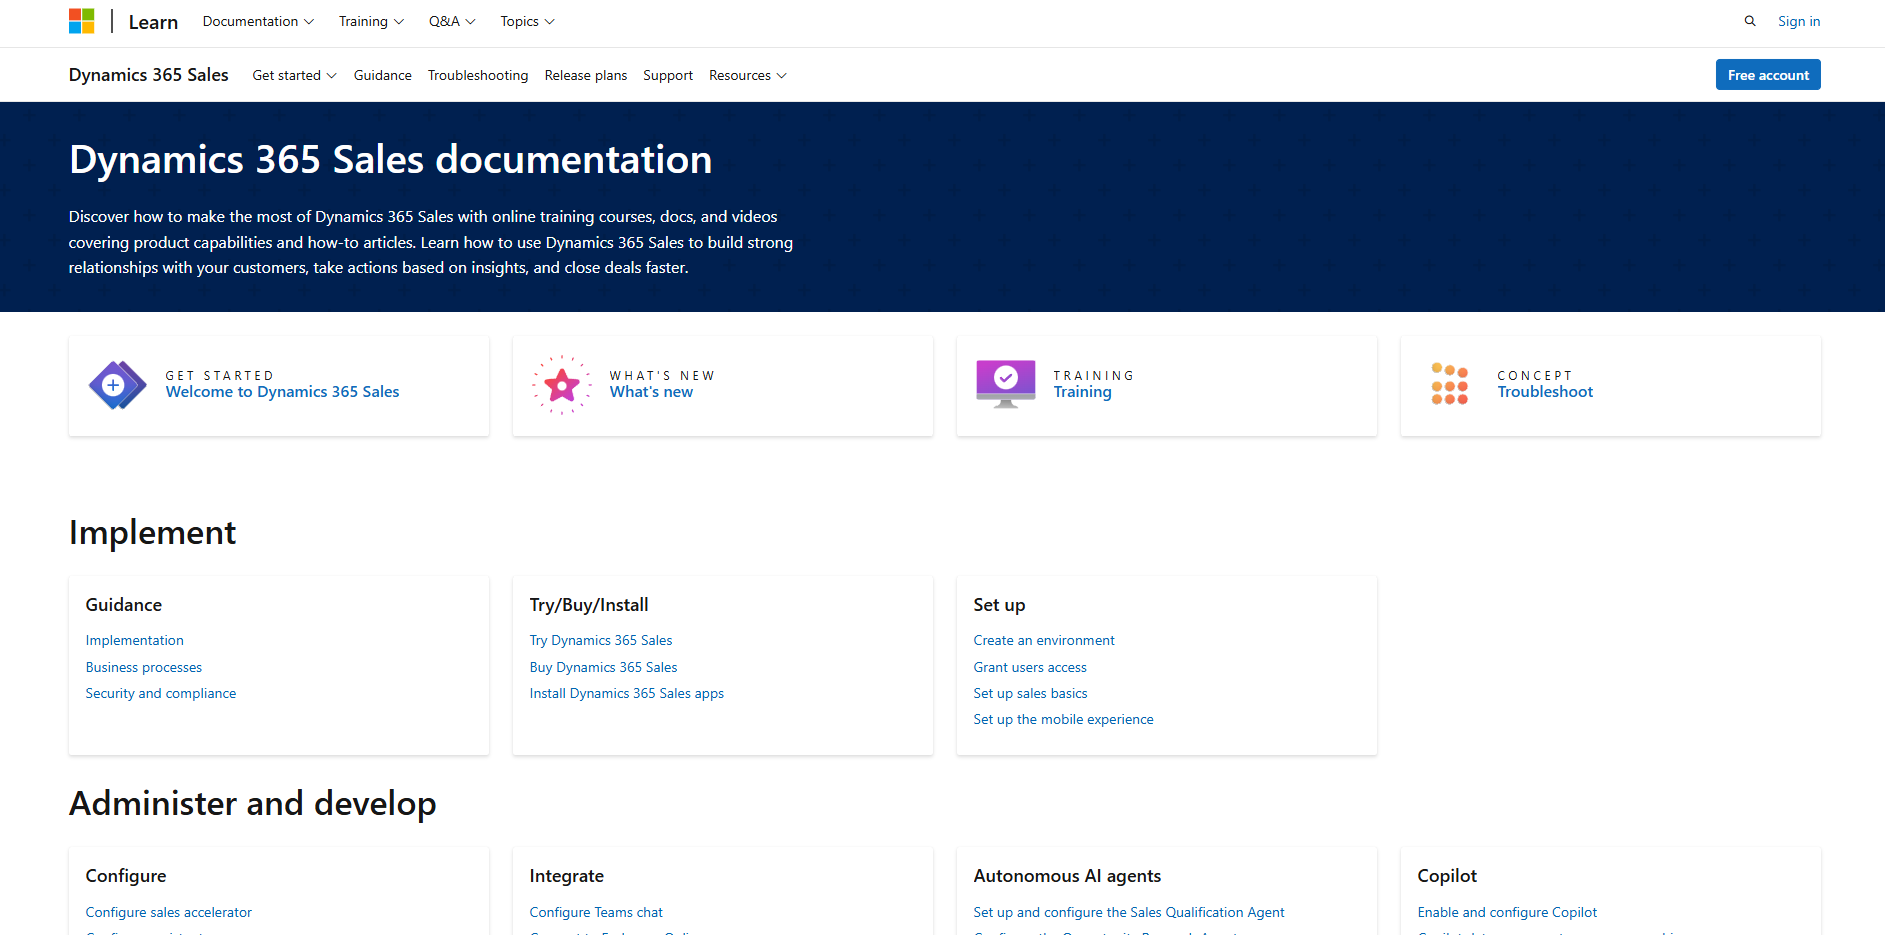This screenshot has height=935, width=1885.
Task: Click Buy Dynamics 365 Sales link
Action: click(604, 667)
